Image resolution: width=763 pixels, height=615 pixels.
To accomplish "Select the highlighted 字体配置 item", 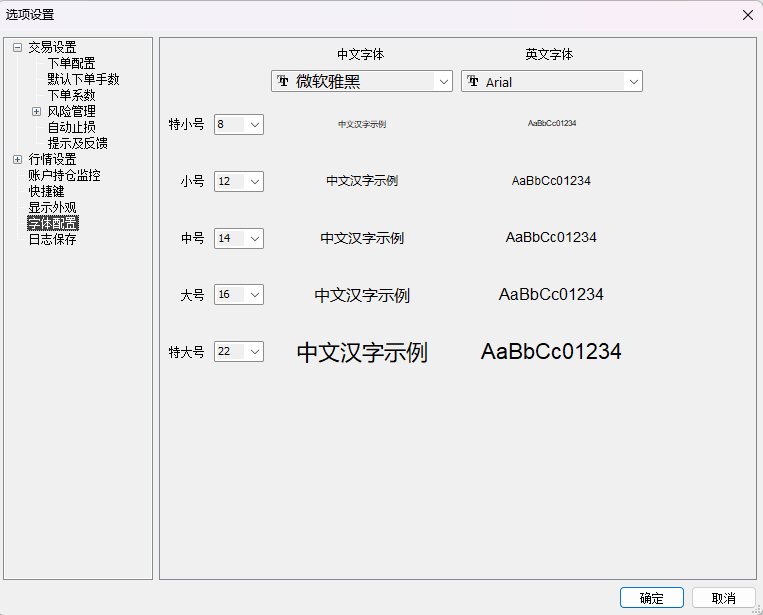I will pos(53,223).
